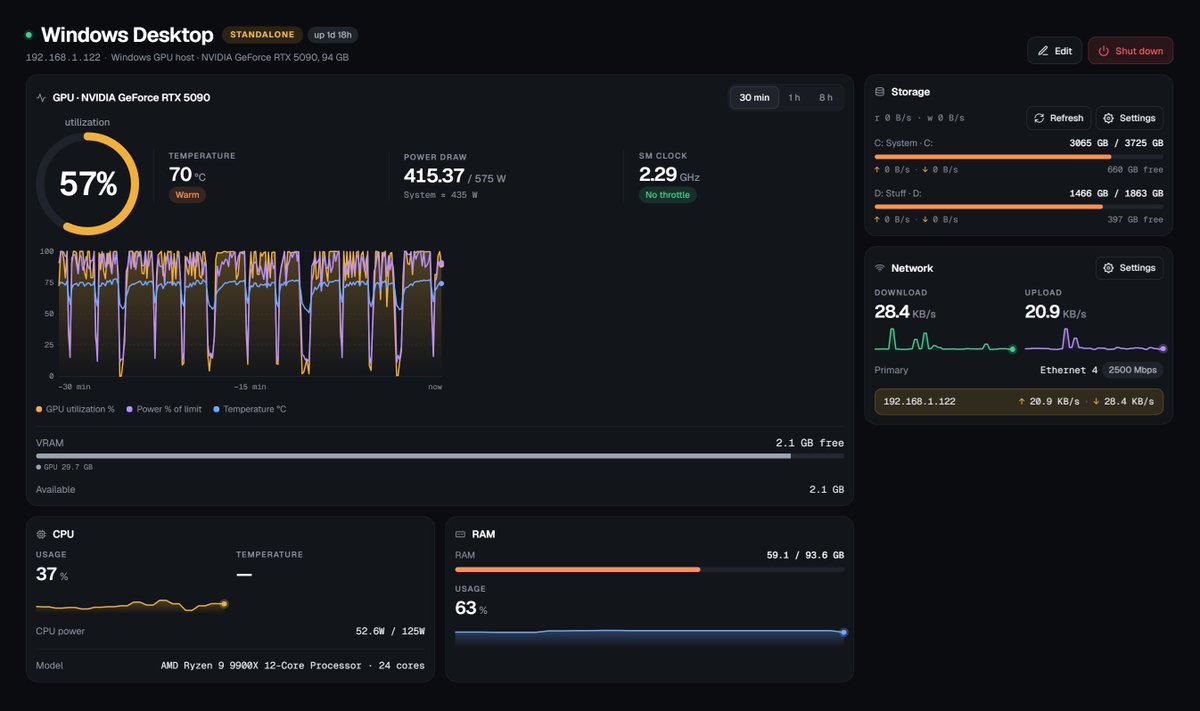Click the green online status dot
Image resolution: width=1200 pixels, height=711 pixels.
pos(29,35)
